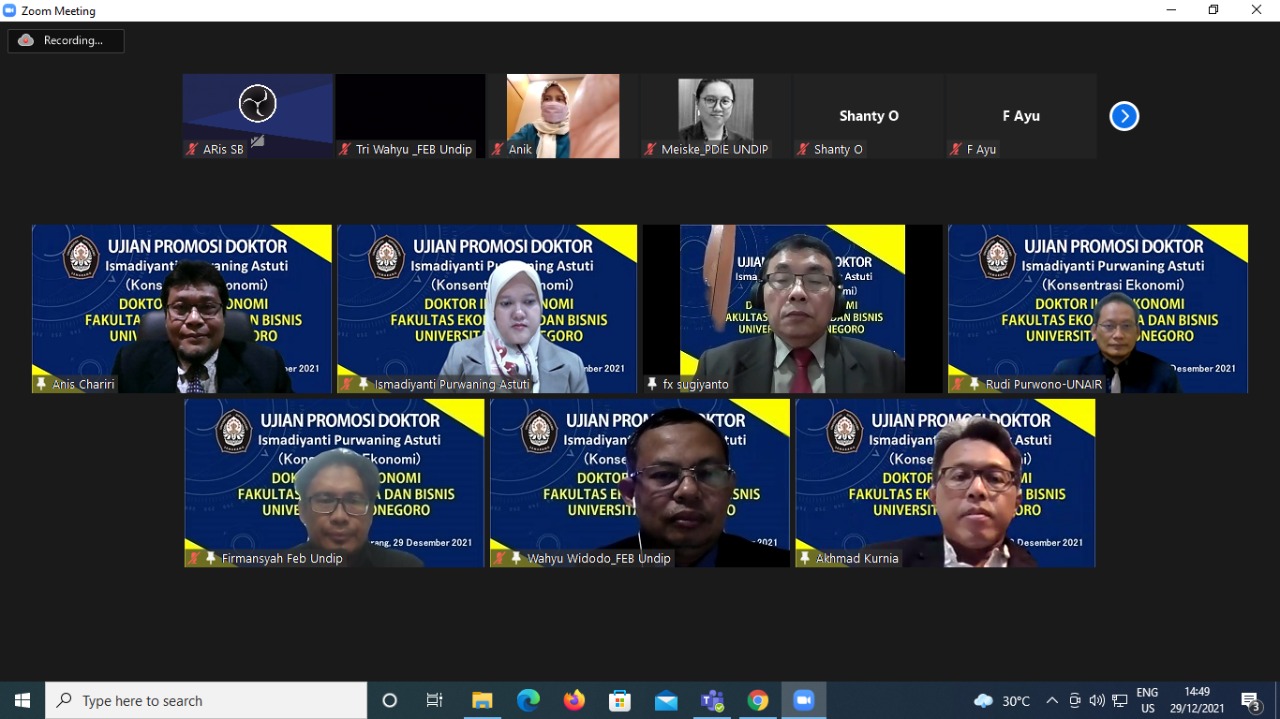This screenshot has height=719, width=1280.
Task: Open Zoom from the taskbar
Action: pos(804,700)
